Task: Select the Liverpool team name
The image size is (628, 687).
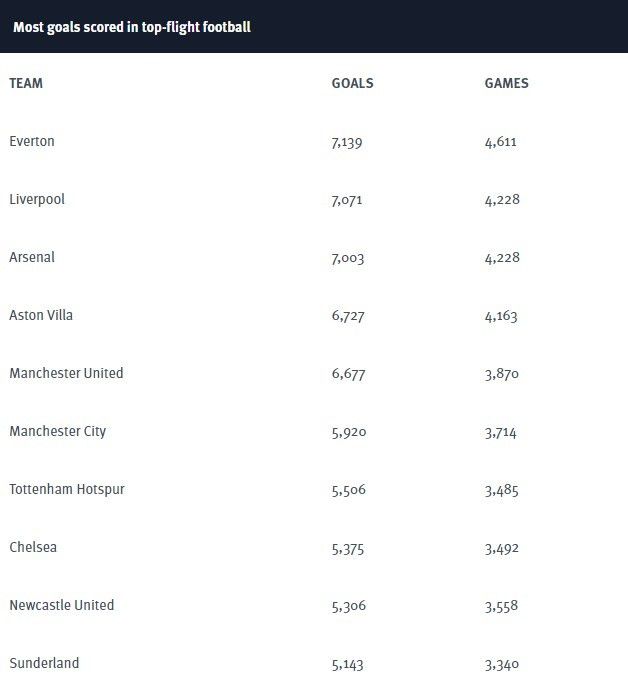Action: tap(37, 199)
